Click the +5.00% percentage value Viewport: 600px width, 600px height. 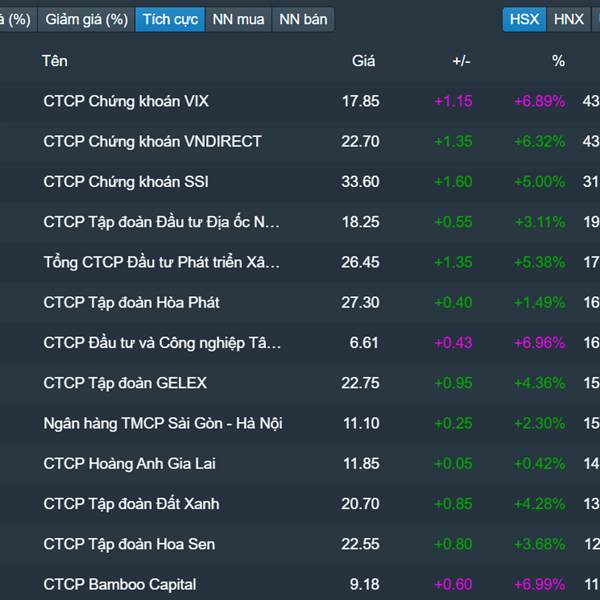[x=540, y=182]
